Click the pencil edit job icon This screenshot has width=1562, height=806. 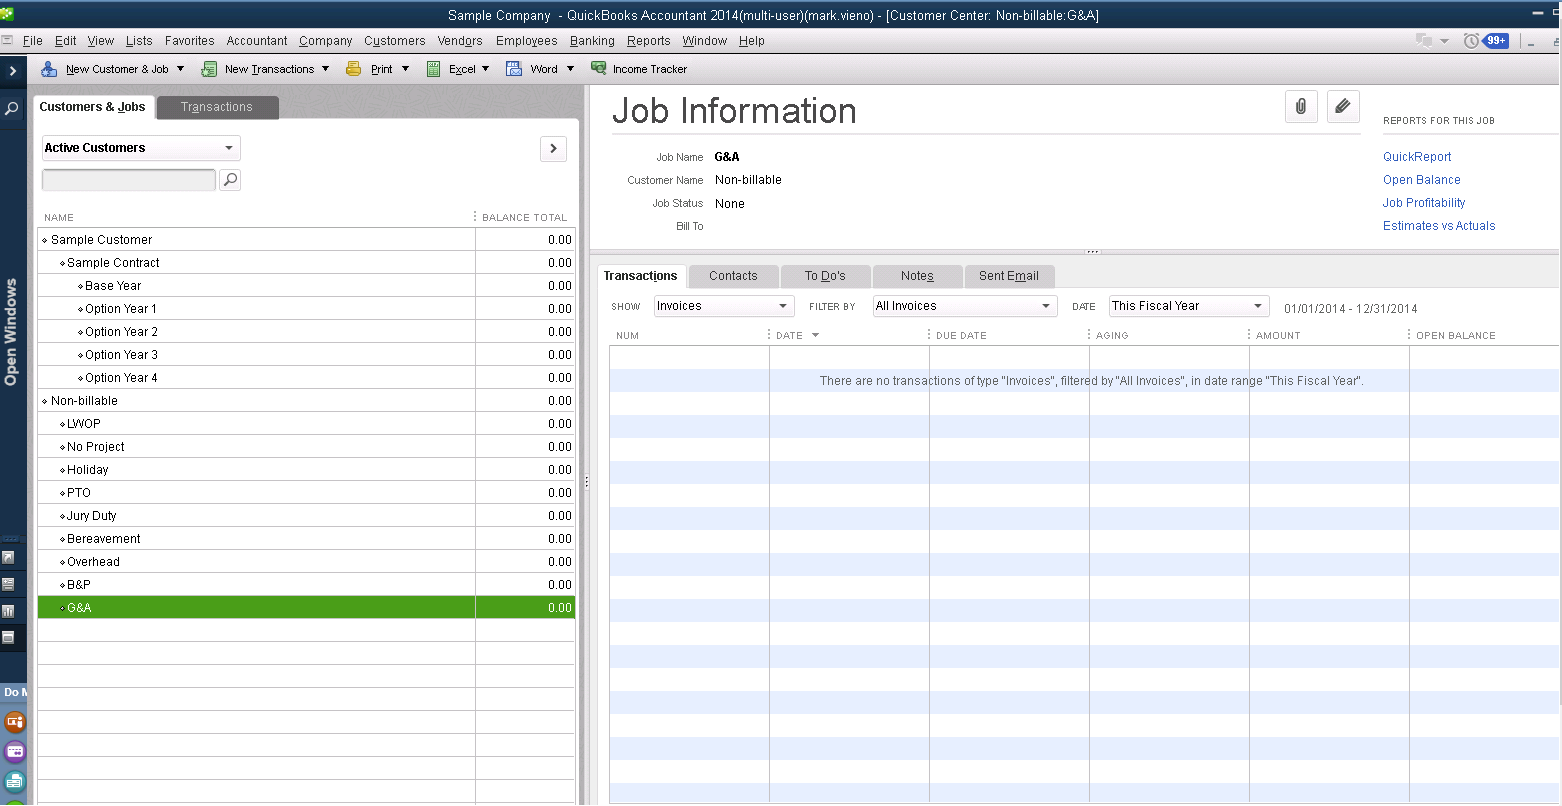tap(1343, 106)
